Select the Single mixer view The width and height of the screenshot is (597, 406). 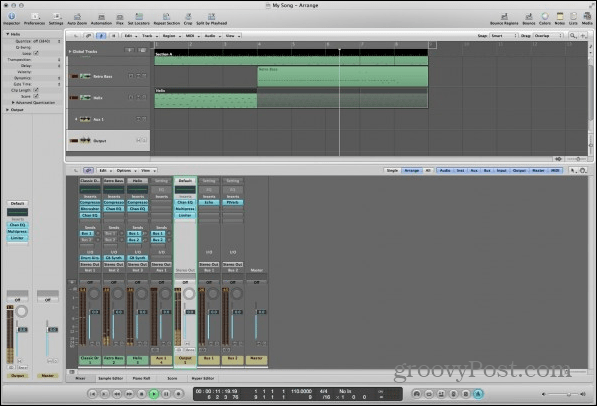[x=392, y=171]
